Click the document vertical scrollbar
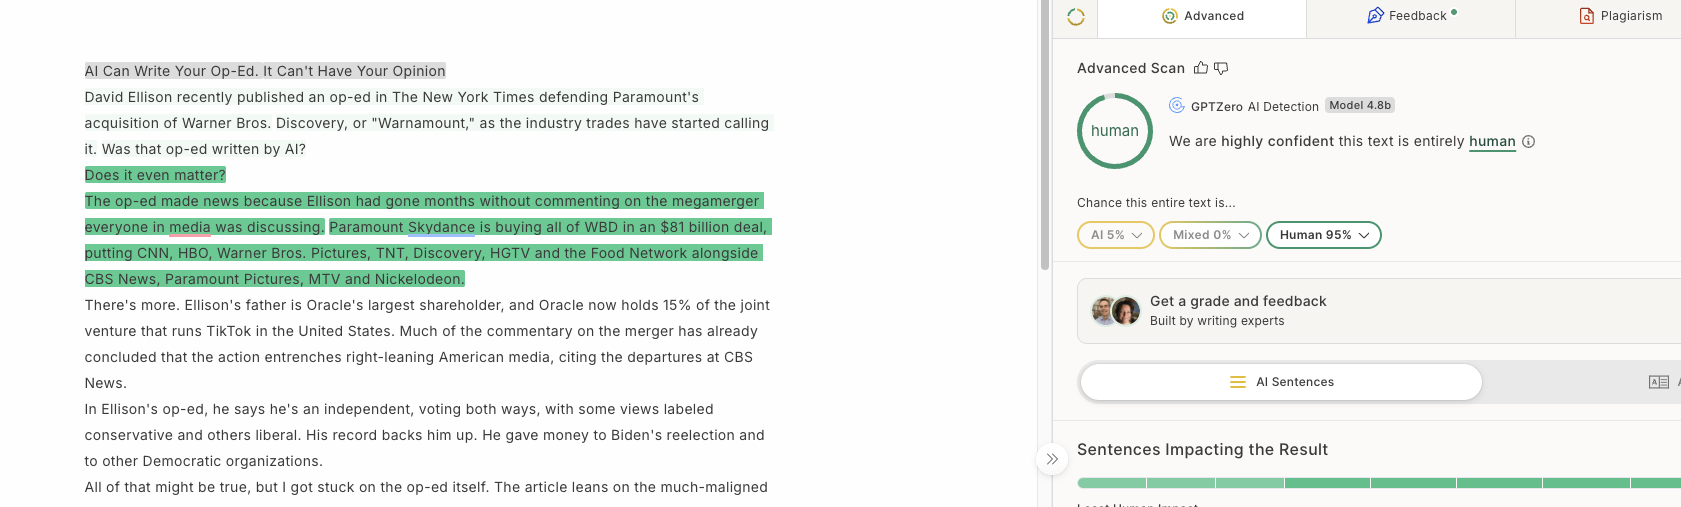The width and height of the screenshot is (1681, 507). point(1045,135)
